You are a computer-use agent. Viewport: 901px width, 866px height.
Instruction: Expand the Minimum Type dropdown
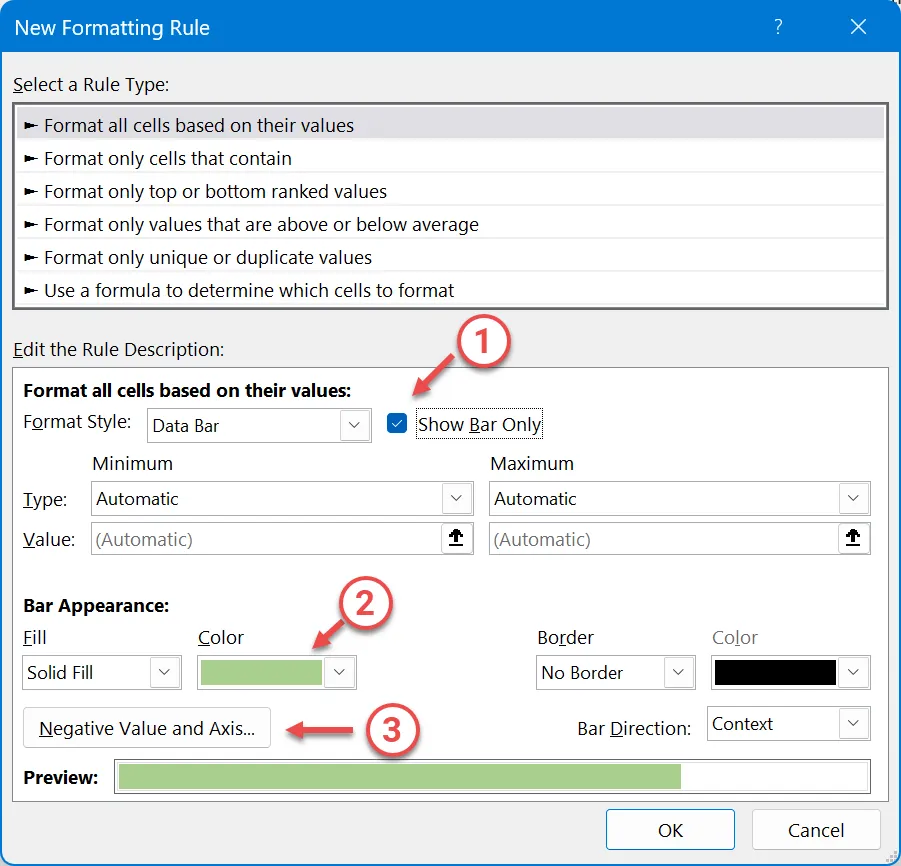[456, 498]
